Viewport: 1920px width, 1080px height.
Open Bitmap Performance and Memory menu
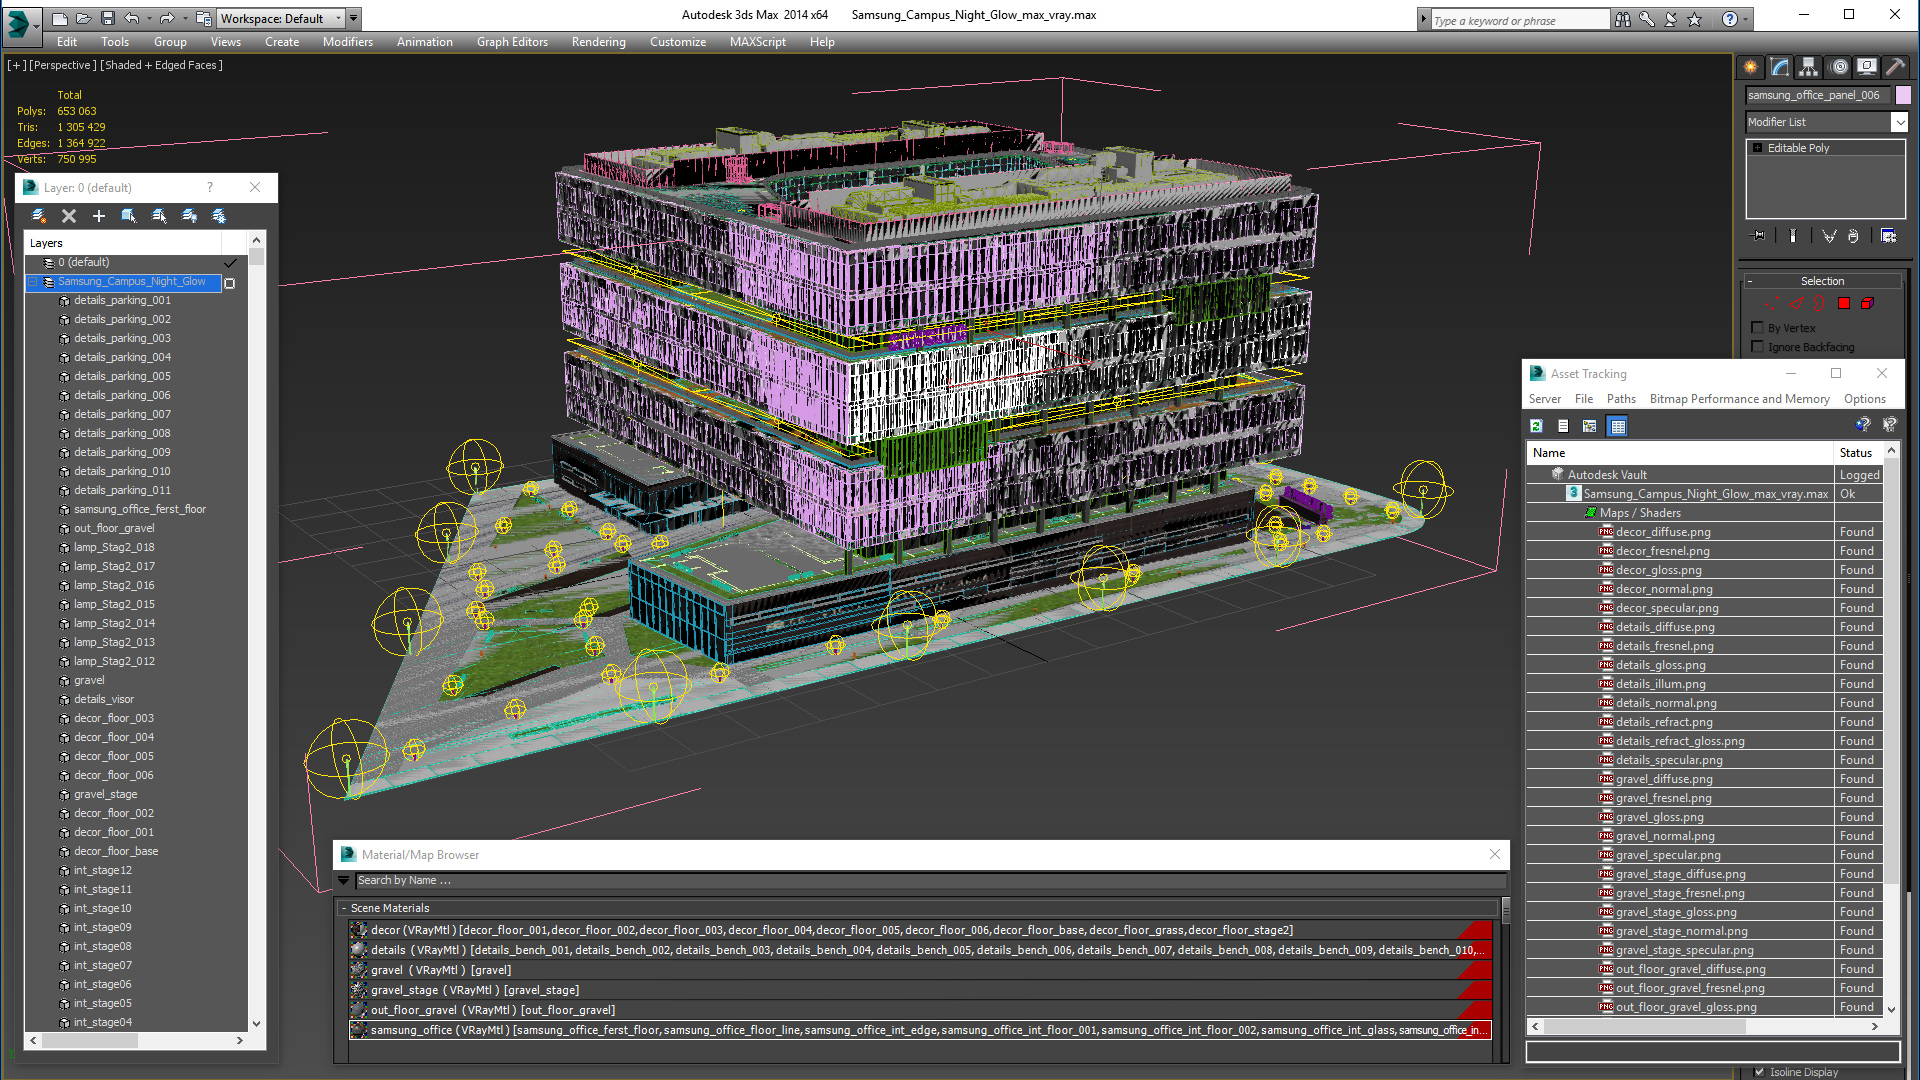(1739, 399)
